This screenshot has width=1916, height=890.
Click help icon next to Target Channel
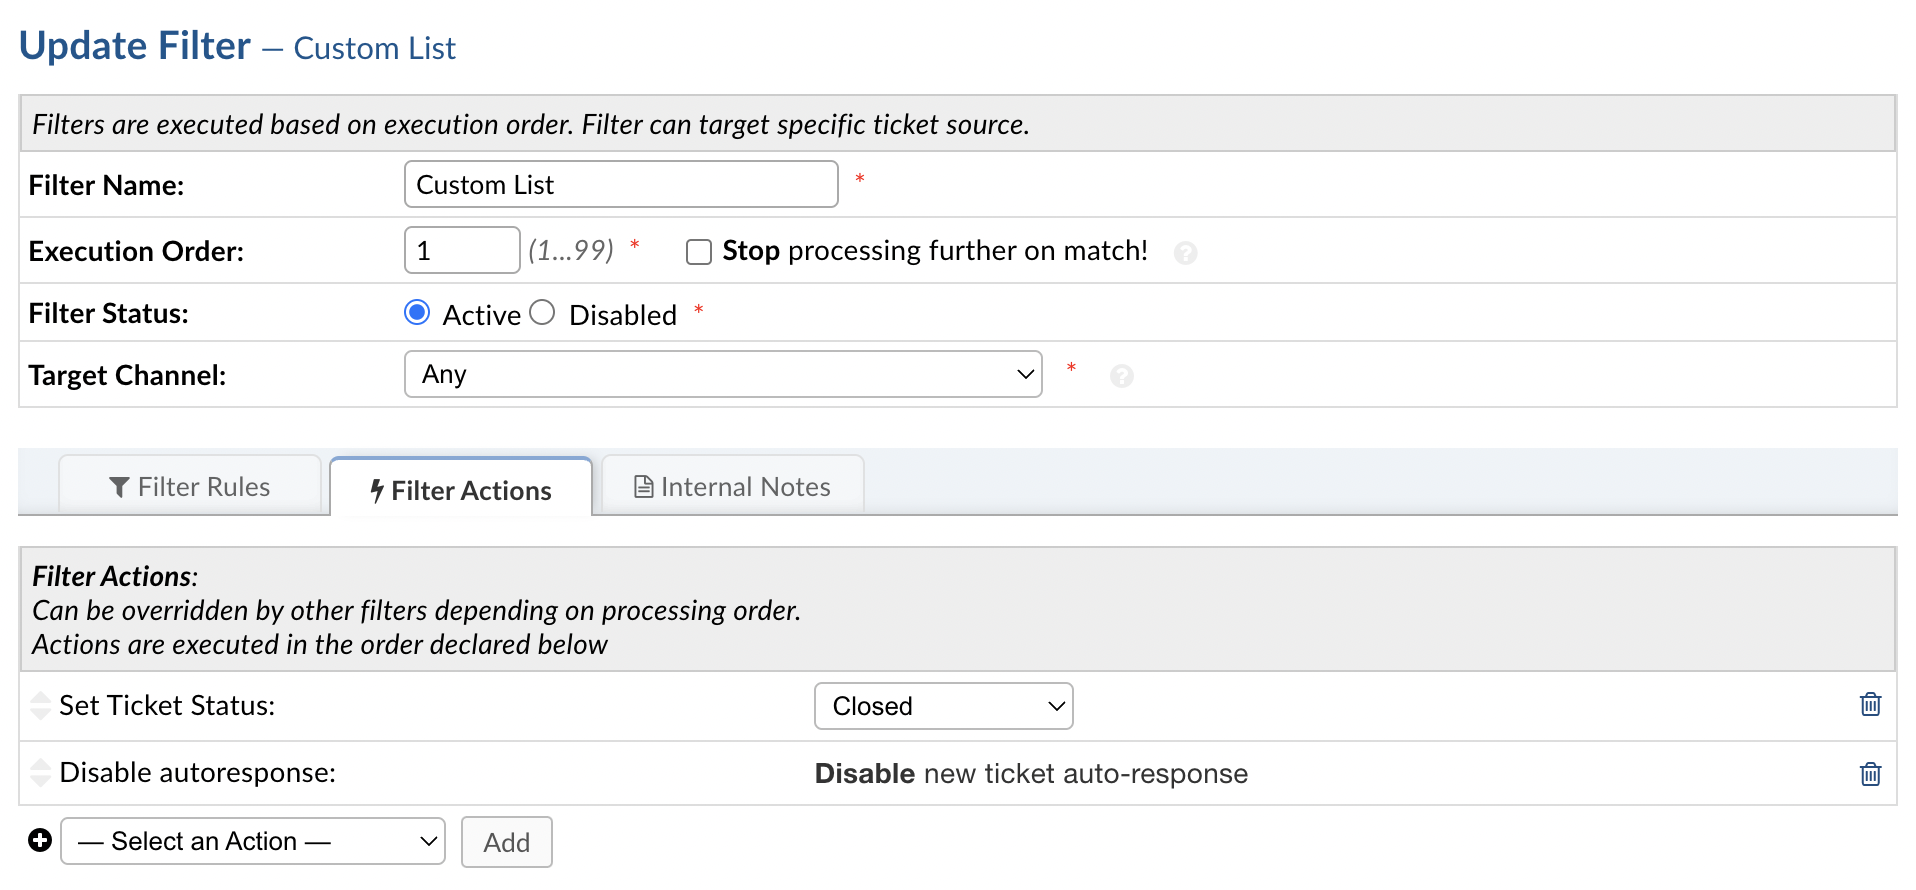1121,376
